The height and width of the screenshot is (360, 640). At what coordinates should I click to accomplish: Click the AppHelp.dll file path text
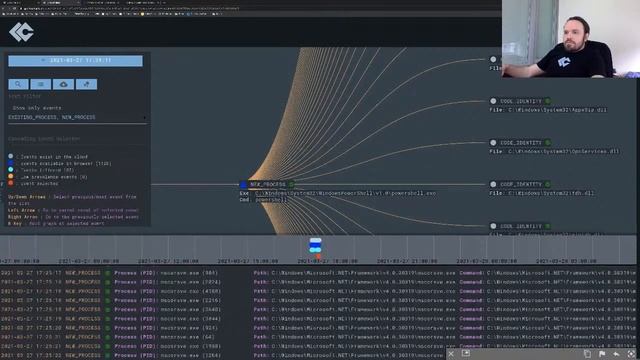point(557,110)
